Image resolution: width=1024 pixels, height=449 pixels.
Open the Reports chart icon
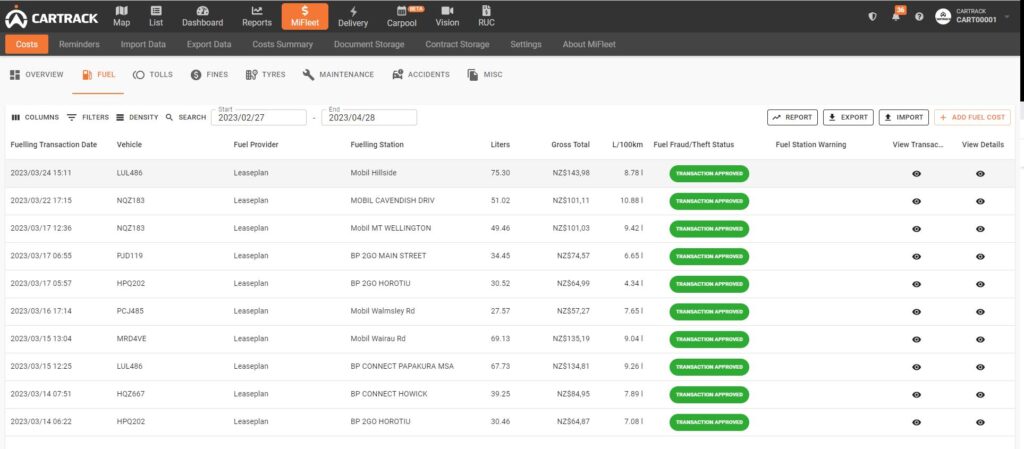click(257, 11)
